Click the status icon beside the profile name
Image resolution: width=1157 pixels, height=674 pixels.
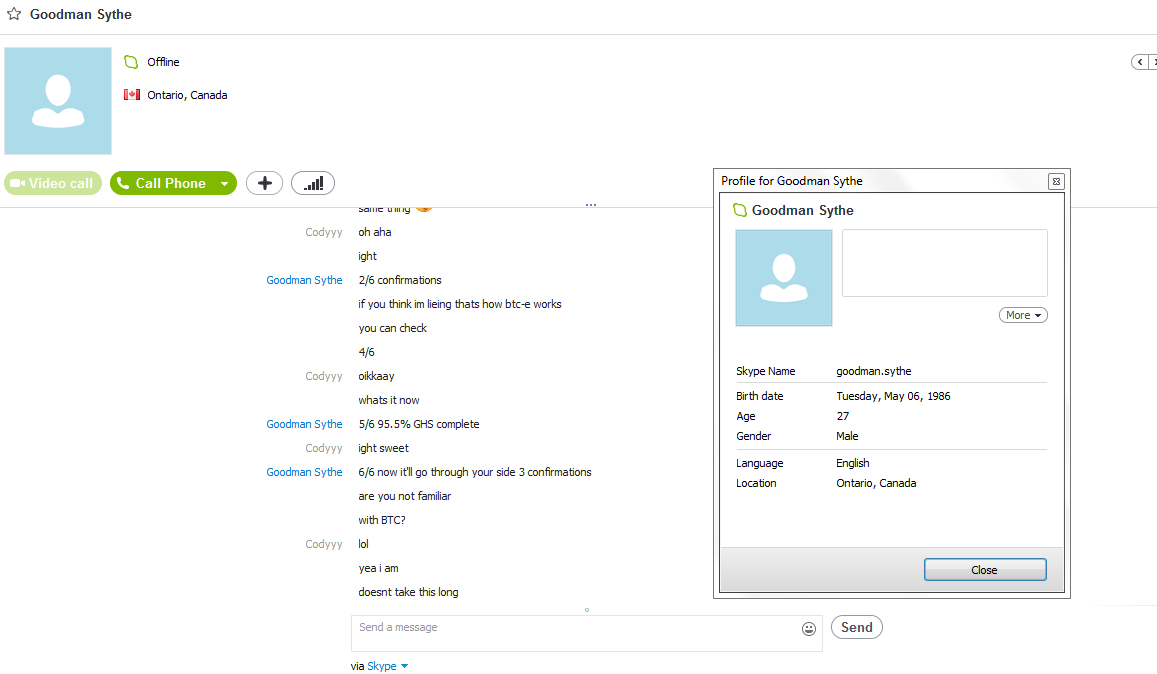pos(739,210)
